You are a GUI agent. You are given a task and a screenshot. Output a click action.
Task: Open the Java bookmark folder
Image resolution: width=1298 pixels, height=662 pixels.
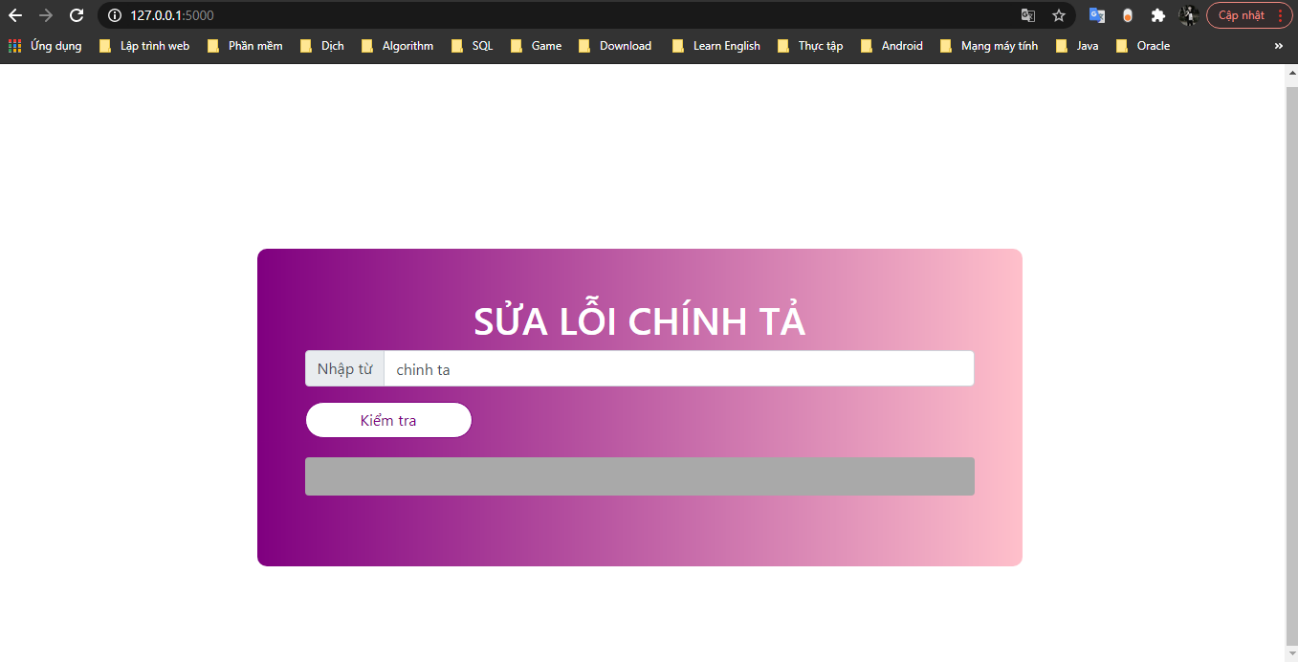pyautogui.click(x=1076, y=46)
